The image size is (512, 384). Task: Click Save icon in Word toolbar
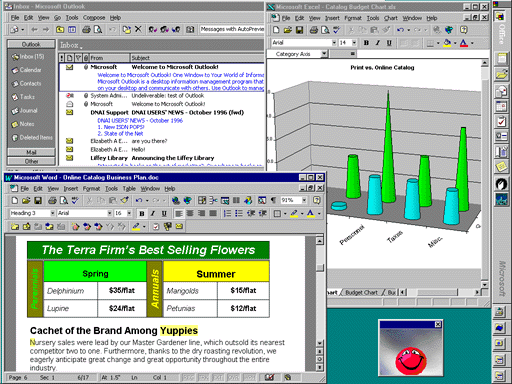coord(38,201)
